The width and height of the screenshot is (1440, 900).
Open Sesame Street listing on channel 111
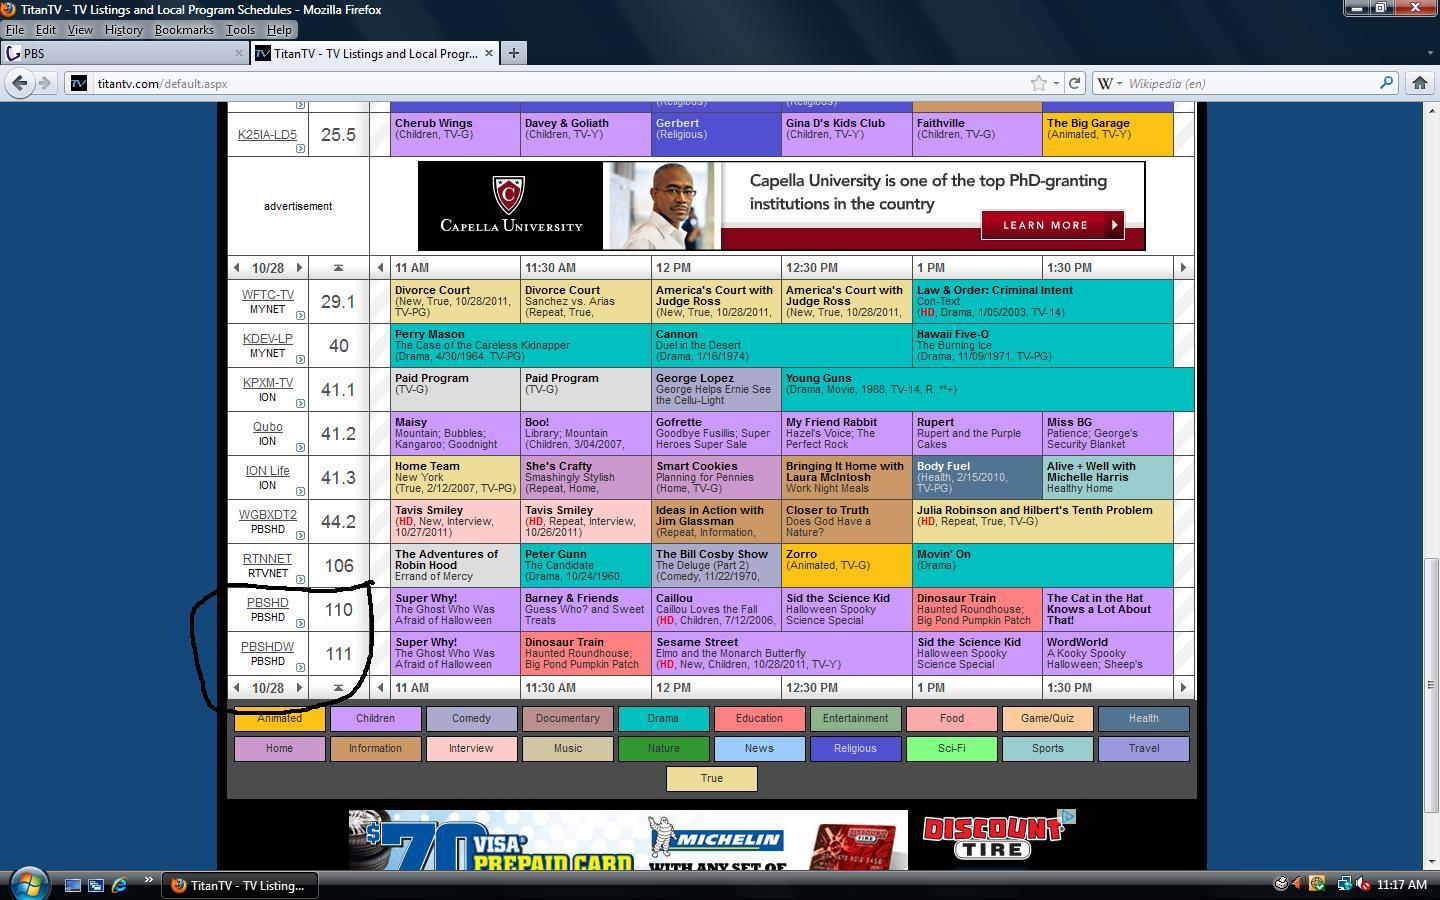coord(781,653)
